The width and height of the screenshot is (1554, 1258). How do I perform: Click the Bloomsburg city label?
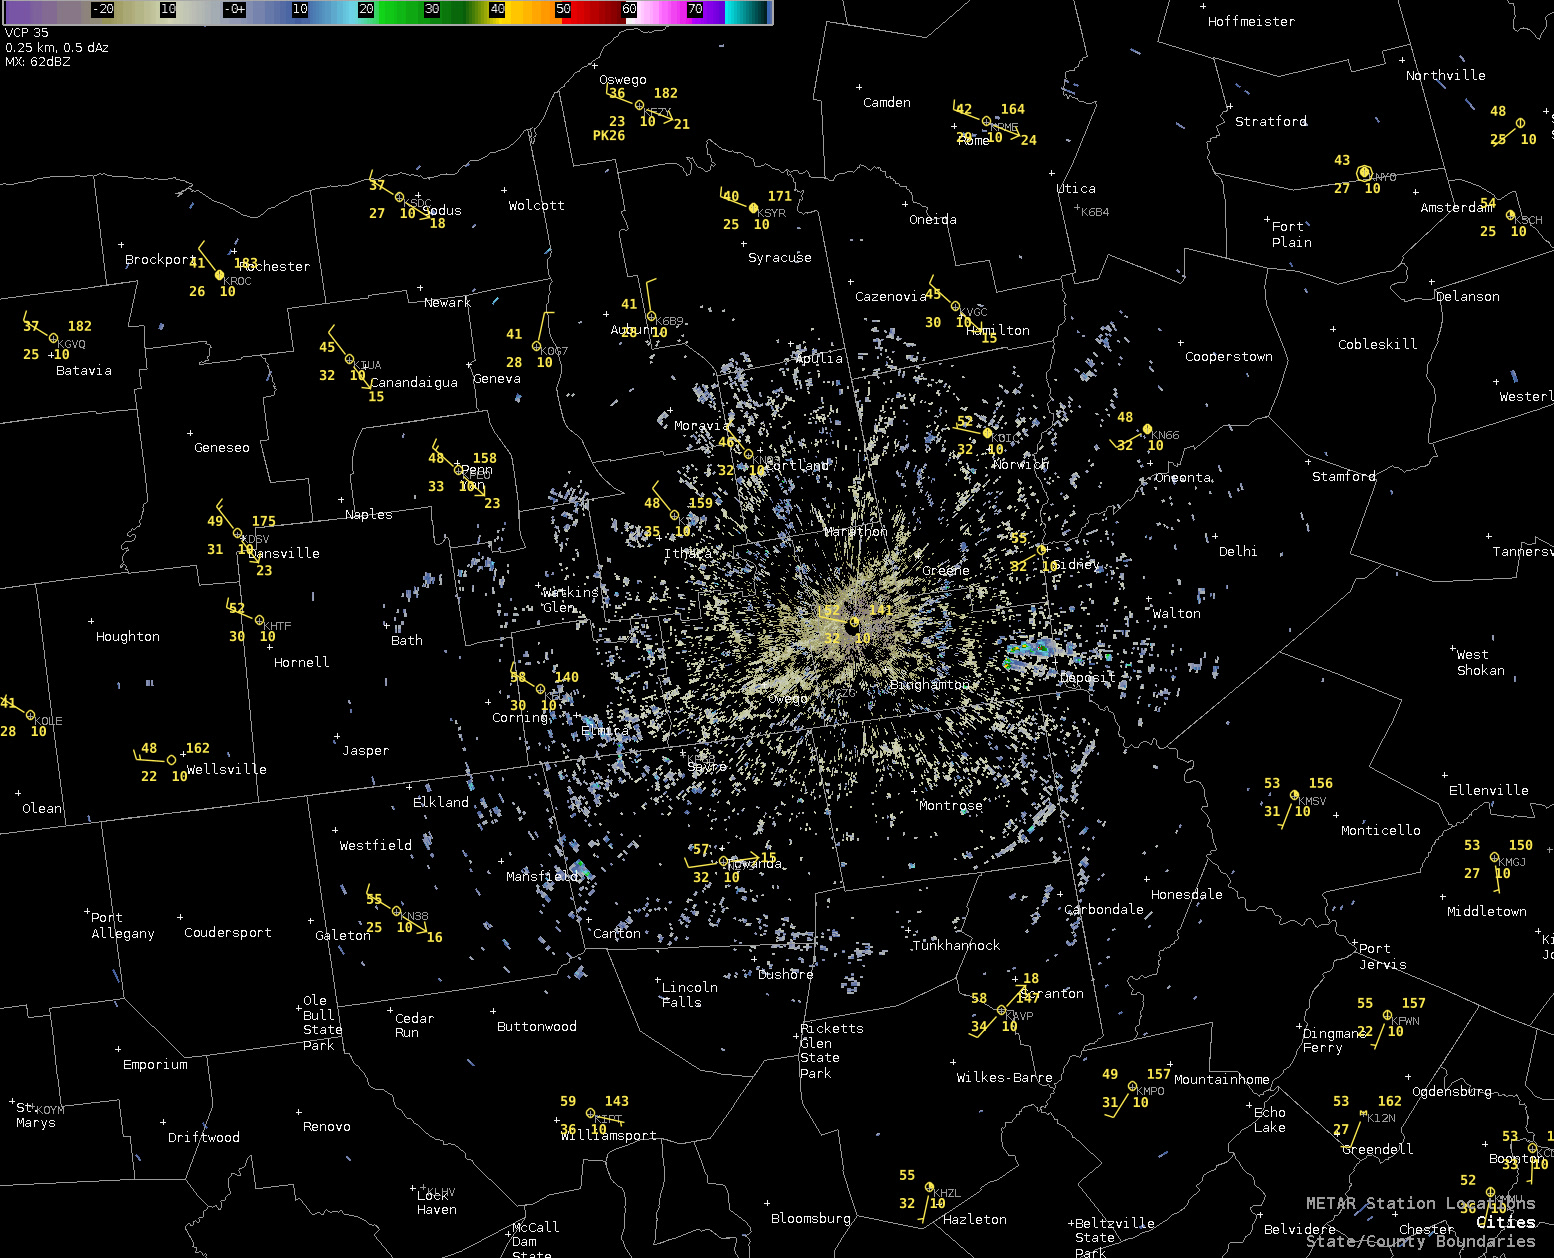(x=811, y=1219)
